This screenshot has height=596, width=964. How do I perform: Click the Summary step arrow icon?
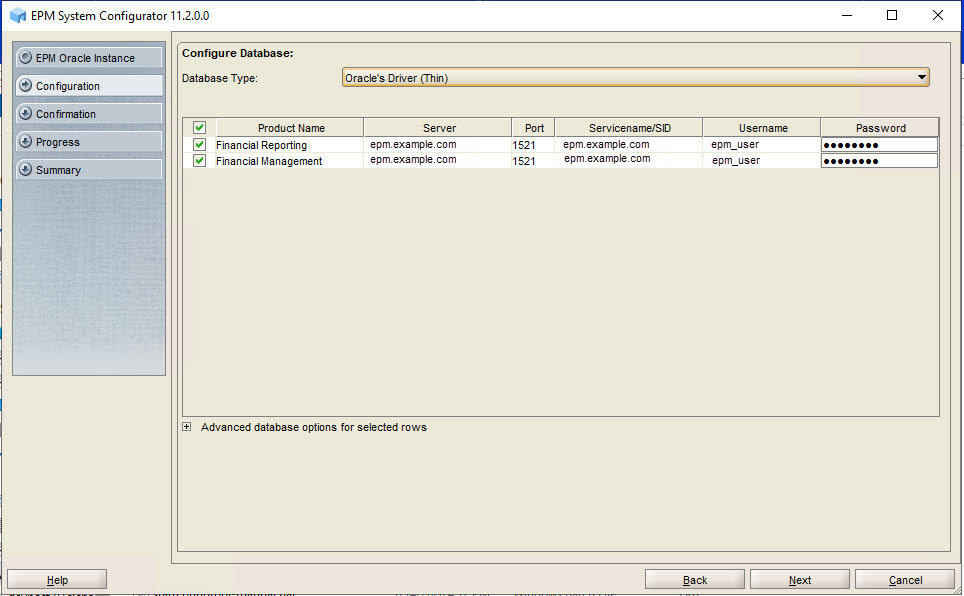click(x=25, y=169)
